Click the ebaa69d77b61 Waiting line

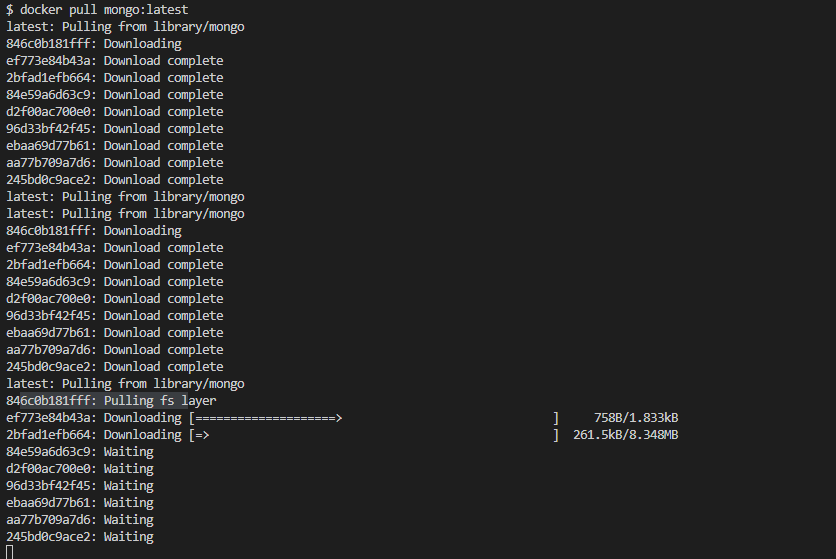click(x=80, y=503)
